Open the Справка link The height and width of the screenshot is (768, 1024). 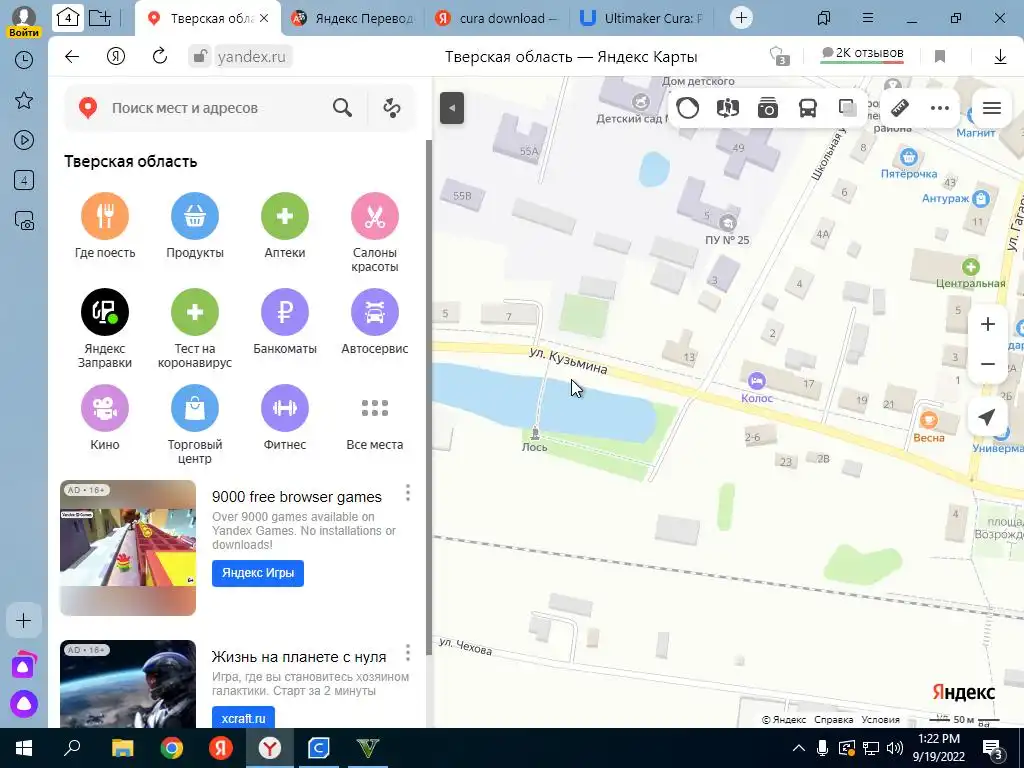tap(833, 720)
